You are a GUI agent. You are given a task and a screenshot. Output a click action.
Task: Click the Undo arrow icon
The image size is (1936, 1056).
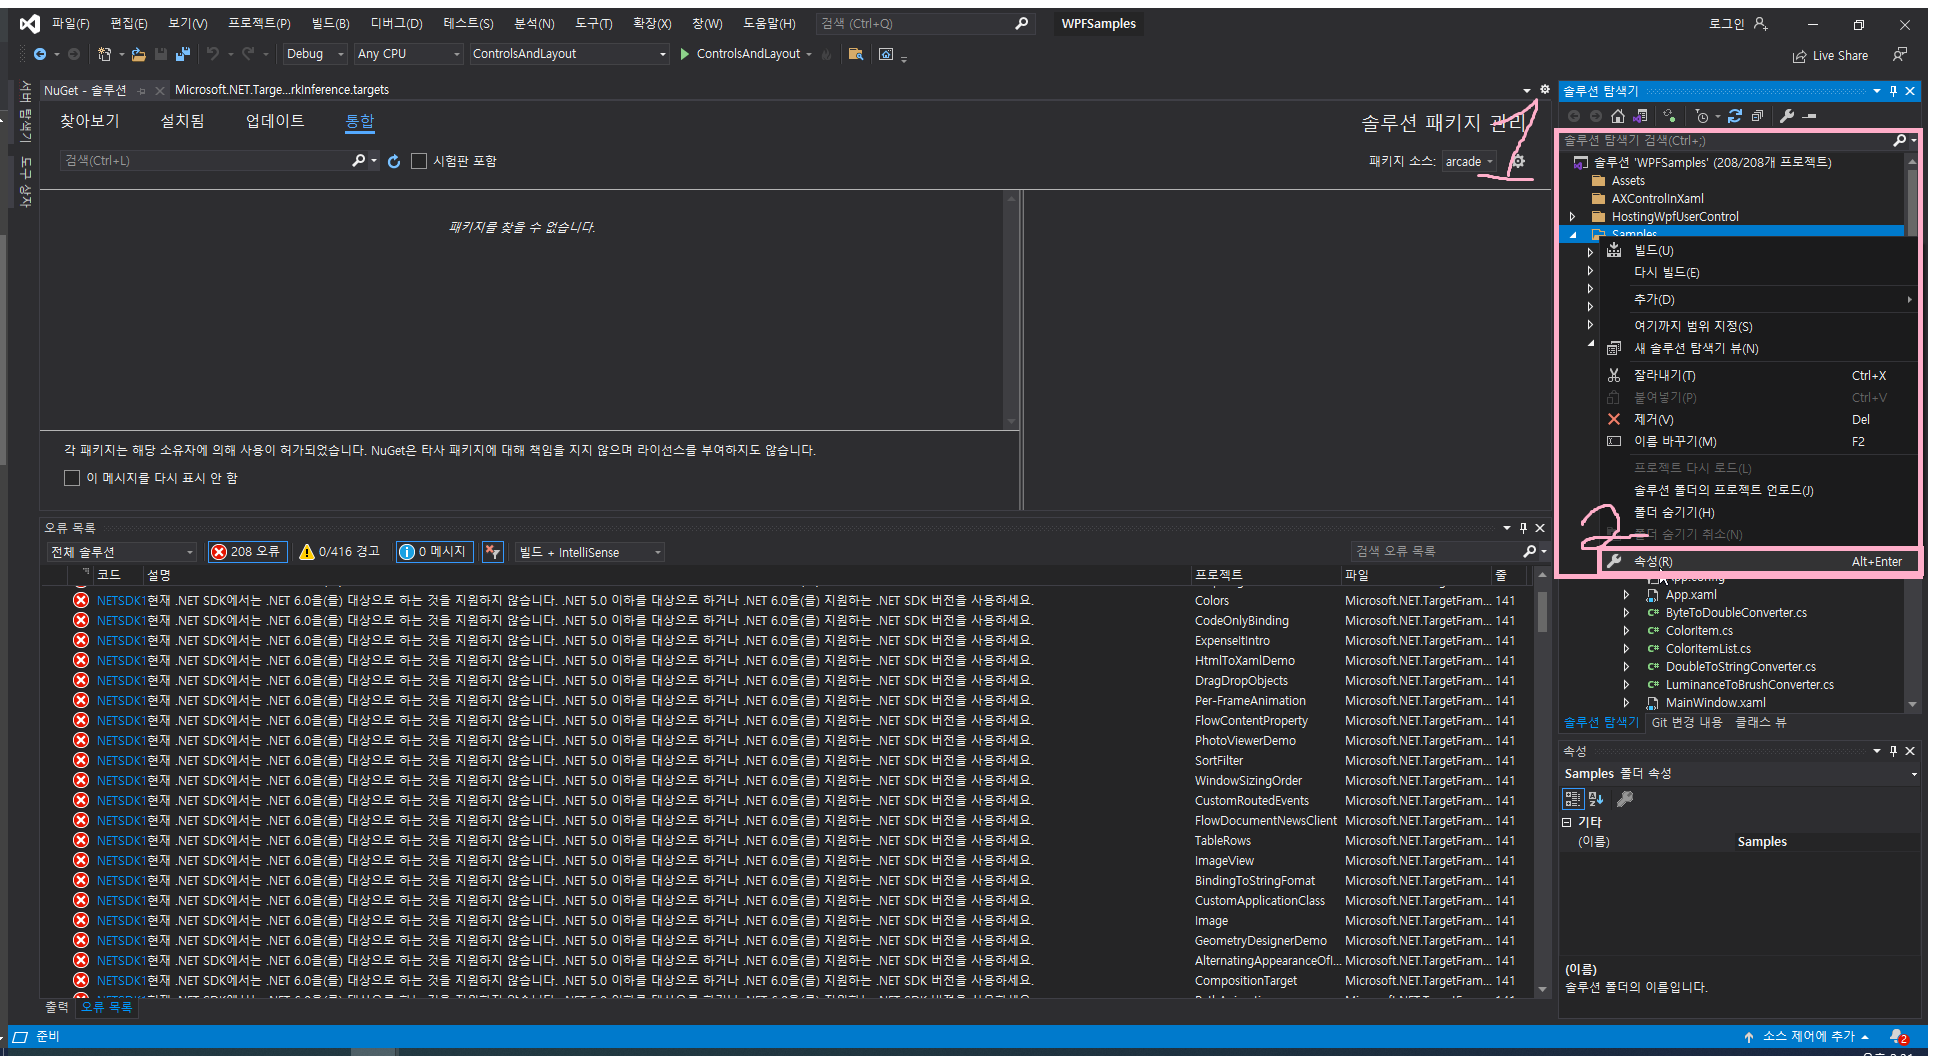(212, 54)
